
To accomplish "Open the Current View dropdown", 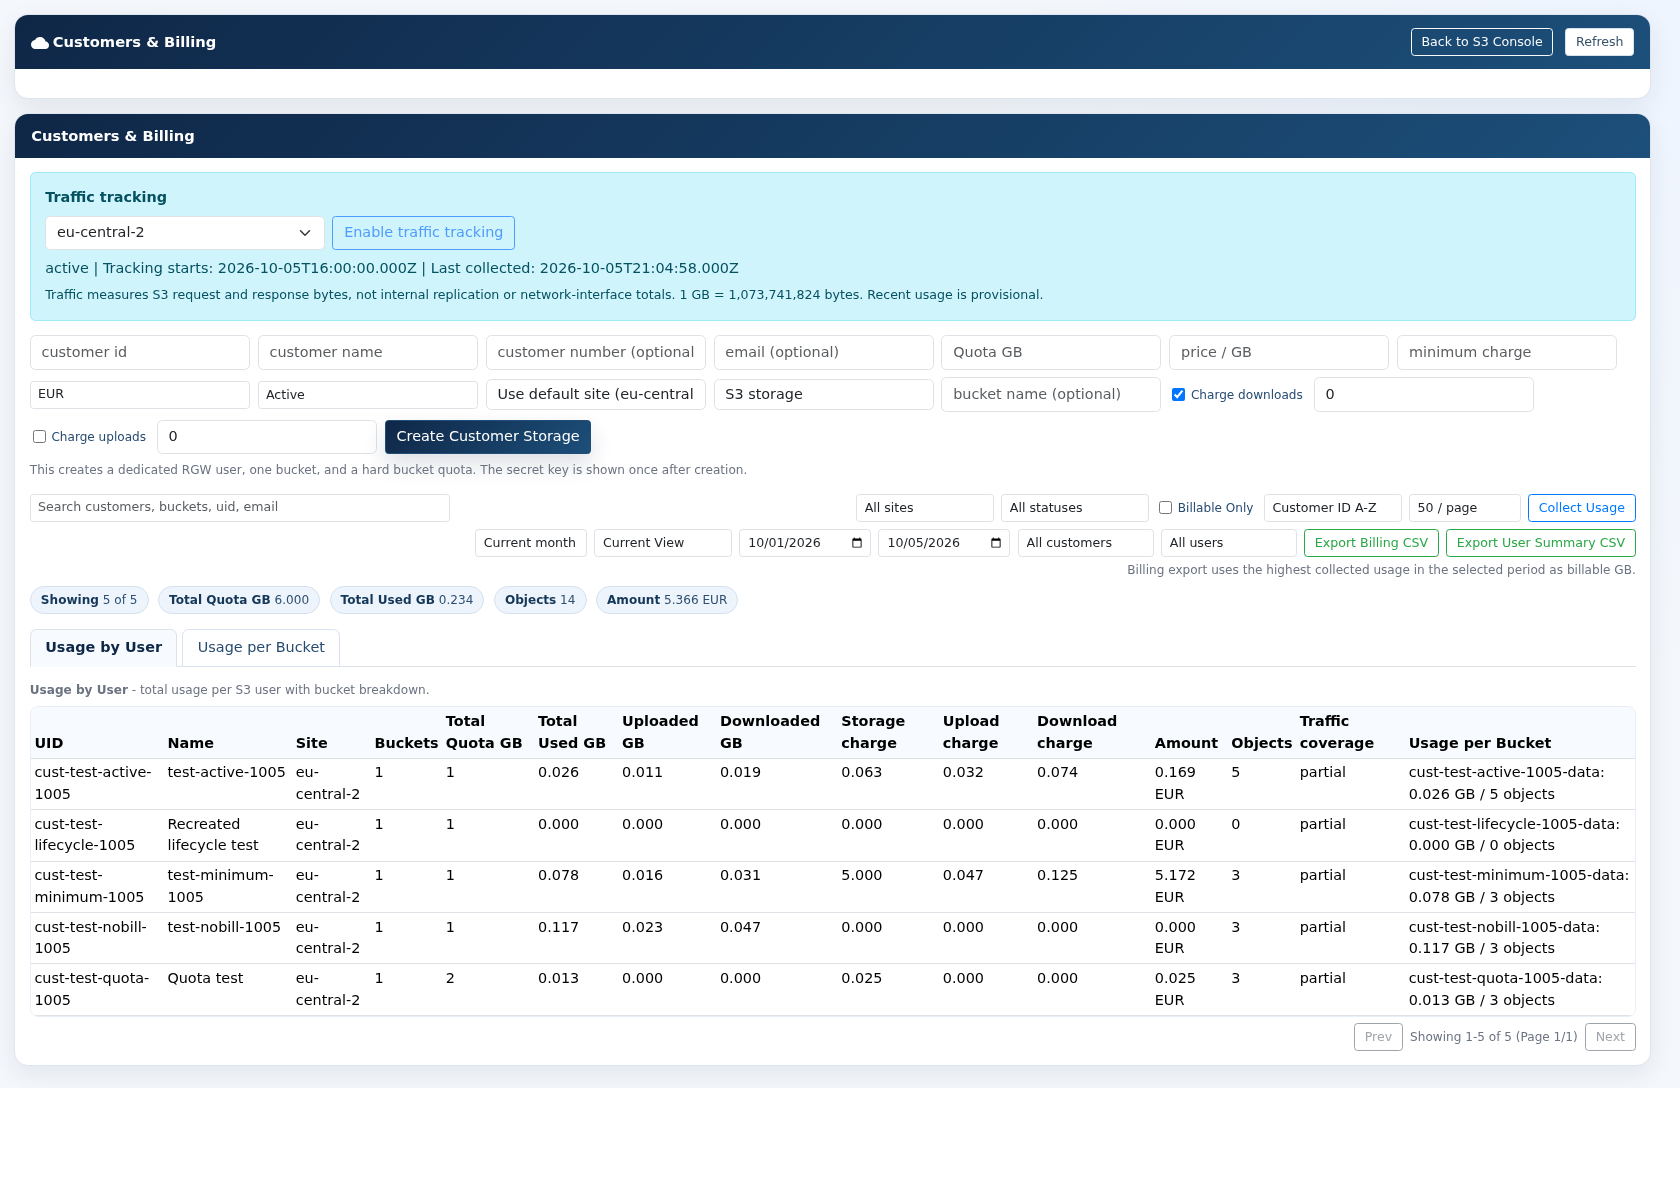I will click(663, 543).
